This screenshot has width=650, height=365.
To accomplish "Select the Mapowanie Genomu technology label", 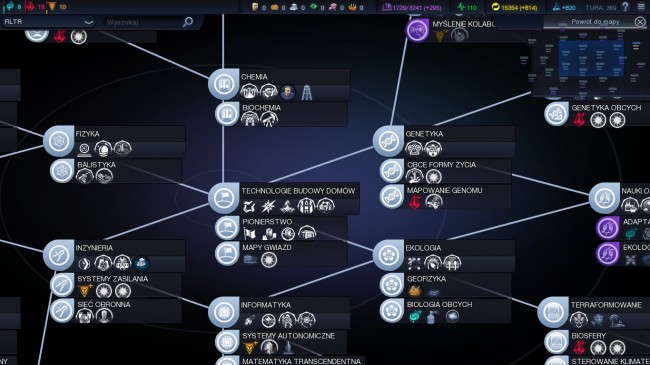I will pyautogui.click(x=444, y=190).
